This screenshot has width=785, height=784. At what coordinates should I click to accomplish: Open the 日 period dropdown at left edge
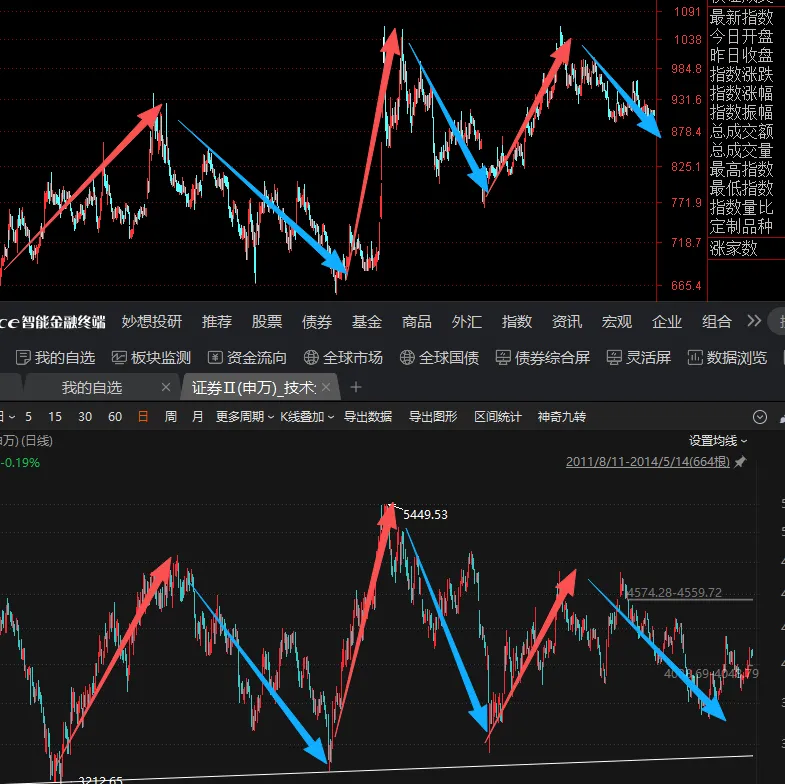coord(8,417)
